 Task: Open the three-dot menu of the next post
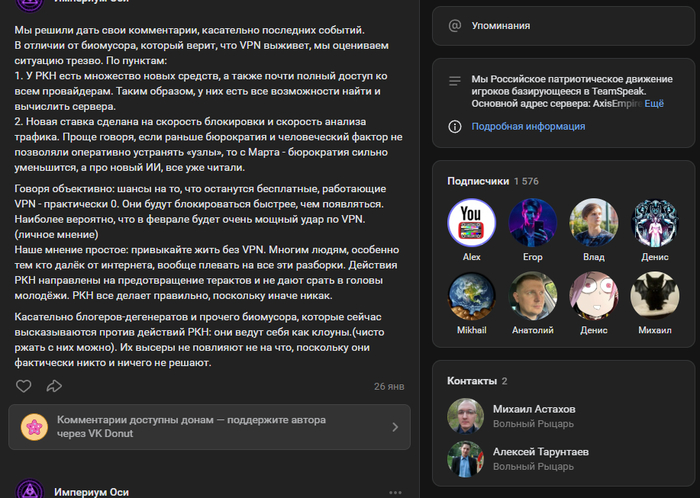coord(395,492)
